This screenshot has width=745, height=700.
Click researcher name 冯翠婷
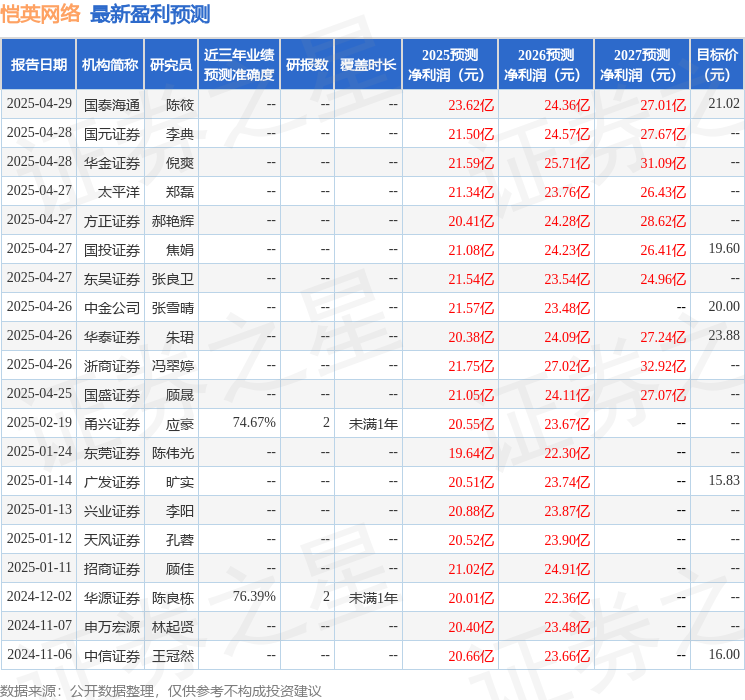click(172, 366)
